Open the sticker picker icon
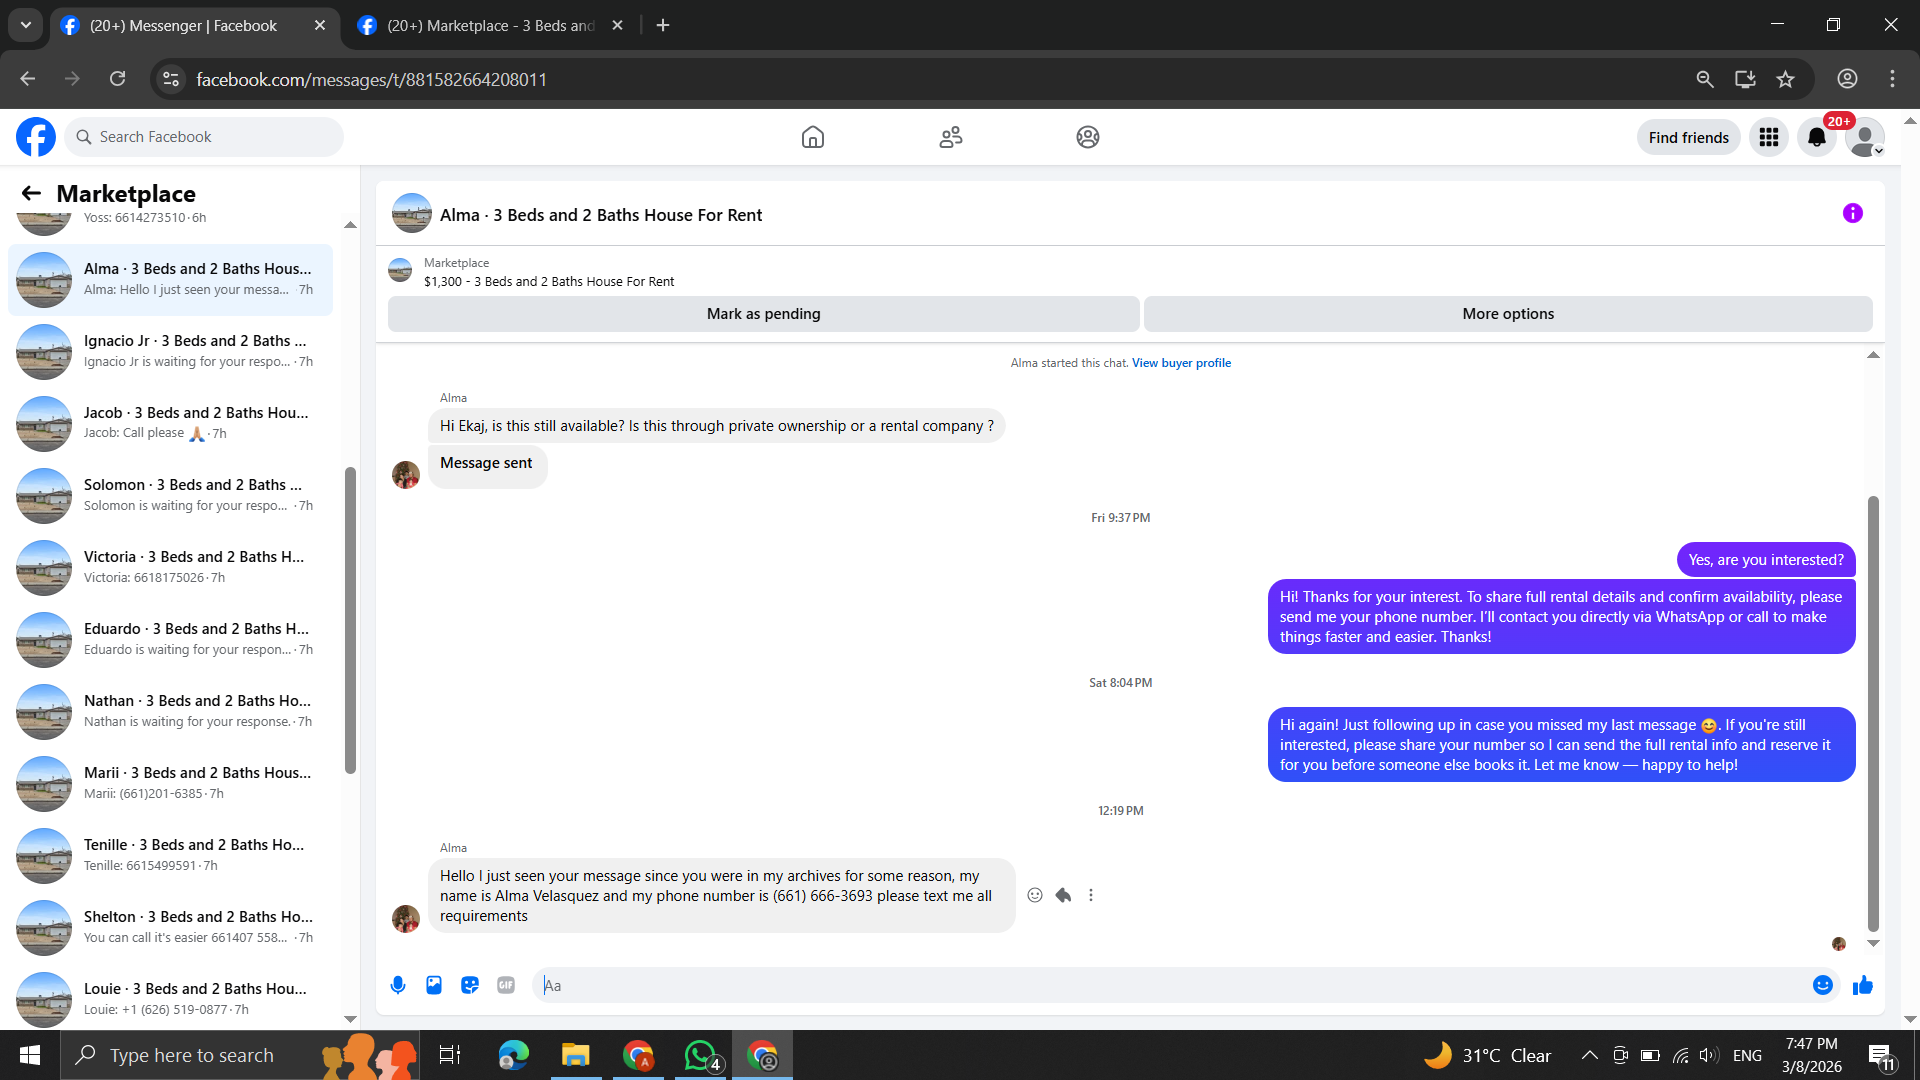Image resolution: width=1920 pixels, height=1080 pixels. (x=470, y=985)
